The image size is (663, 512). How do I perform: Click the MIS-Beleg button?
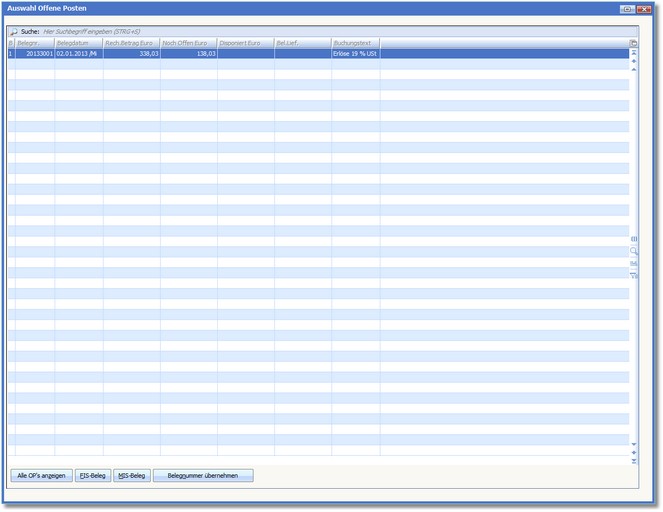(x=132, y=476)
